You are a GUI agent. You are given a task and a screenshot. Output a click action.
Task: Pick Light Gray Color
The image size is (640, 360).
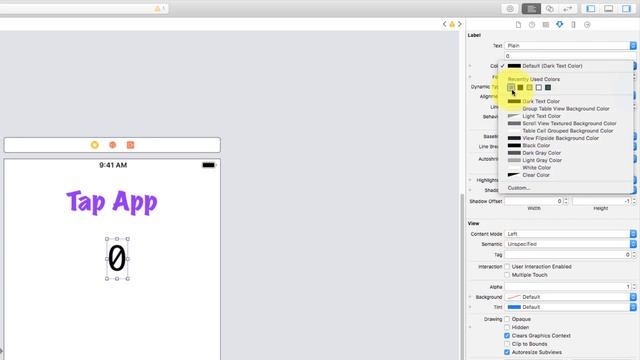click(x=566, y=160)
